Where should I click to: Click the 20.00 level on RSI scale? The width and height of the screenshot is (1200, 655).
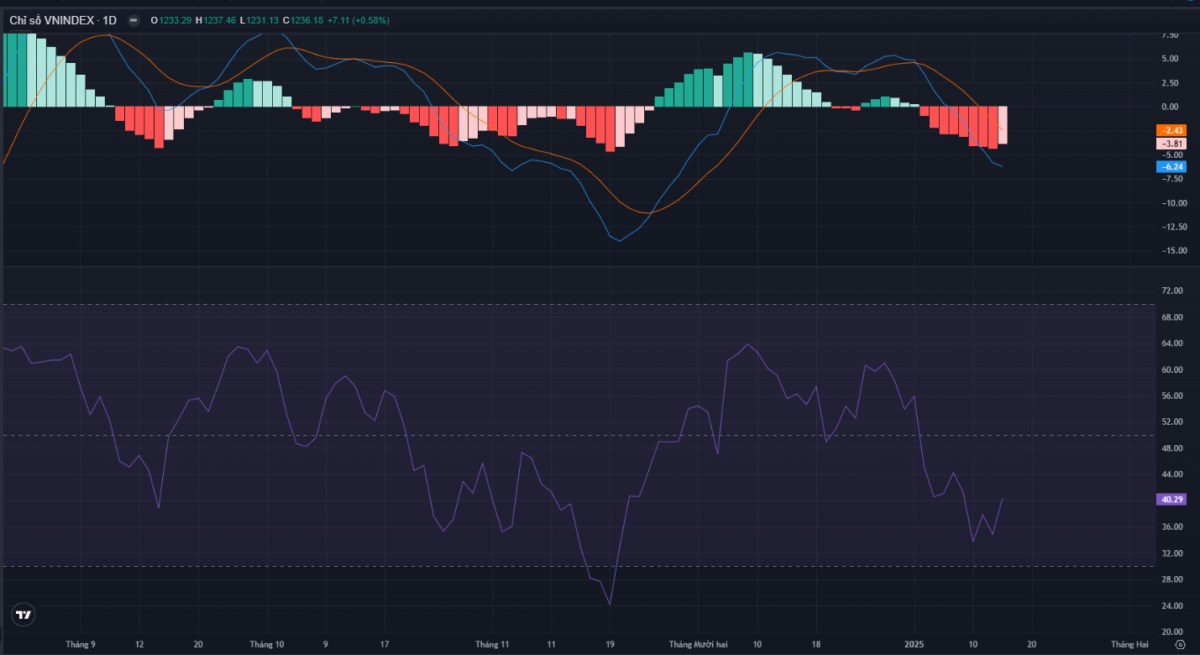pyautogui.click(x=1171, y=632)
